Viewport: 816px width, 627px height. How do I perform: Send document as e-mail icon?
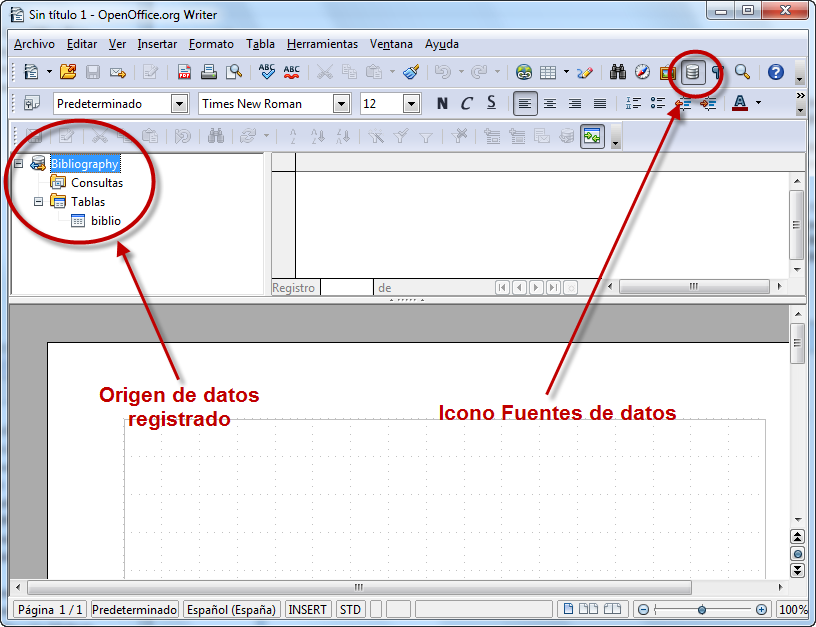pyautogui.click(x=118, y=72)
